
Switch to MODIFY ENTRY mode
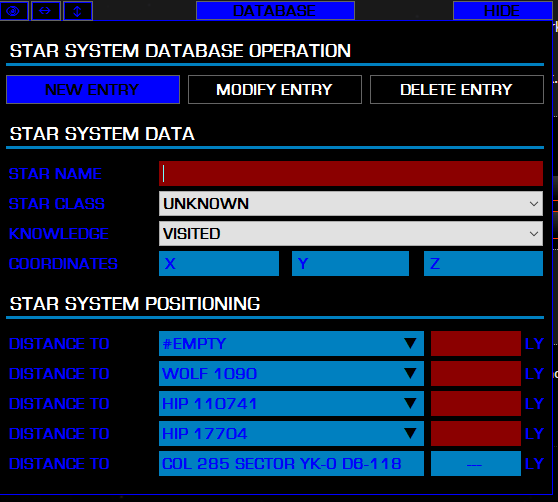pyautogui.click(x=275, y=90)
